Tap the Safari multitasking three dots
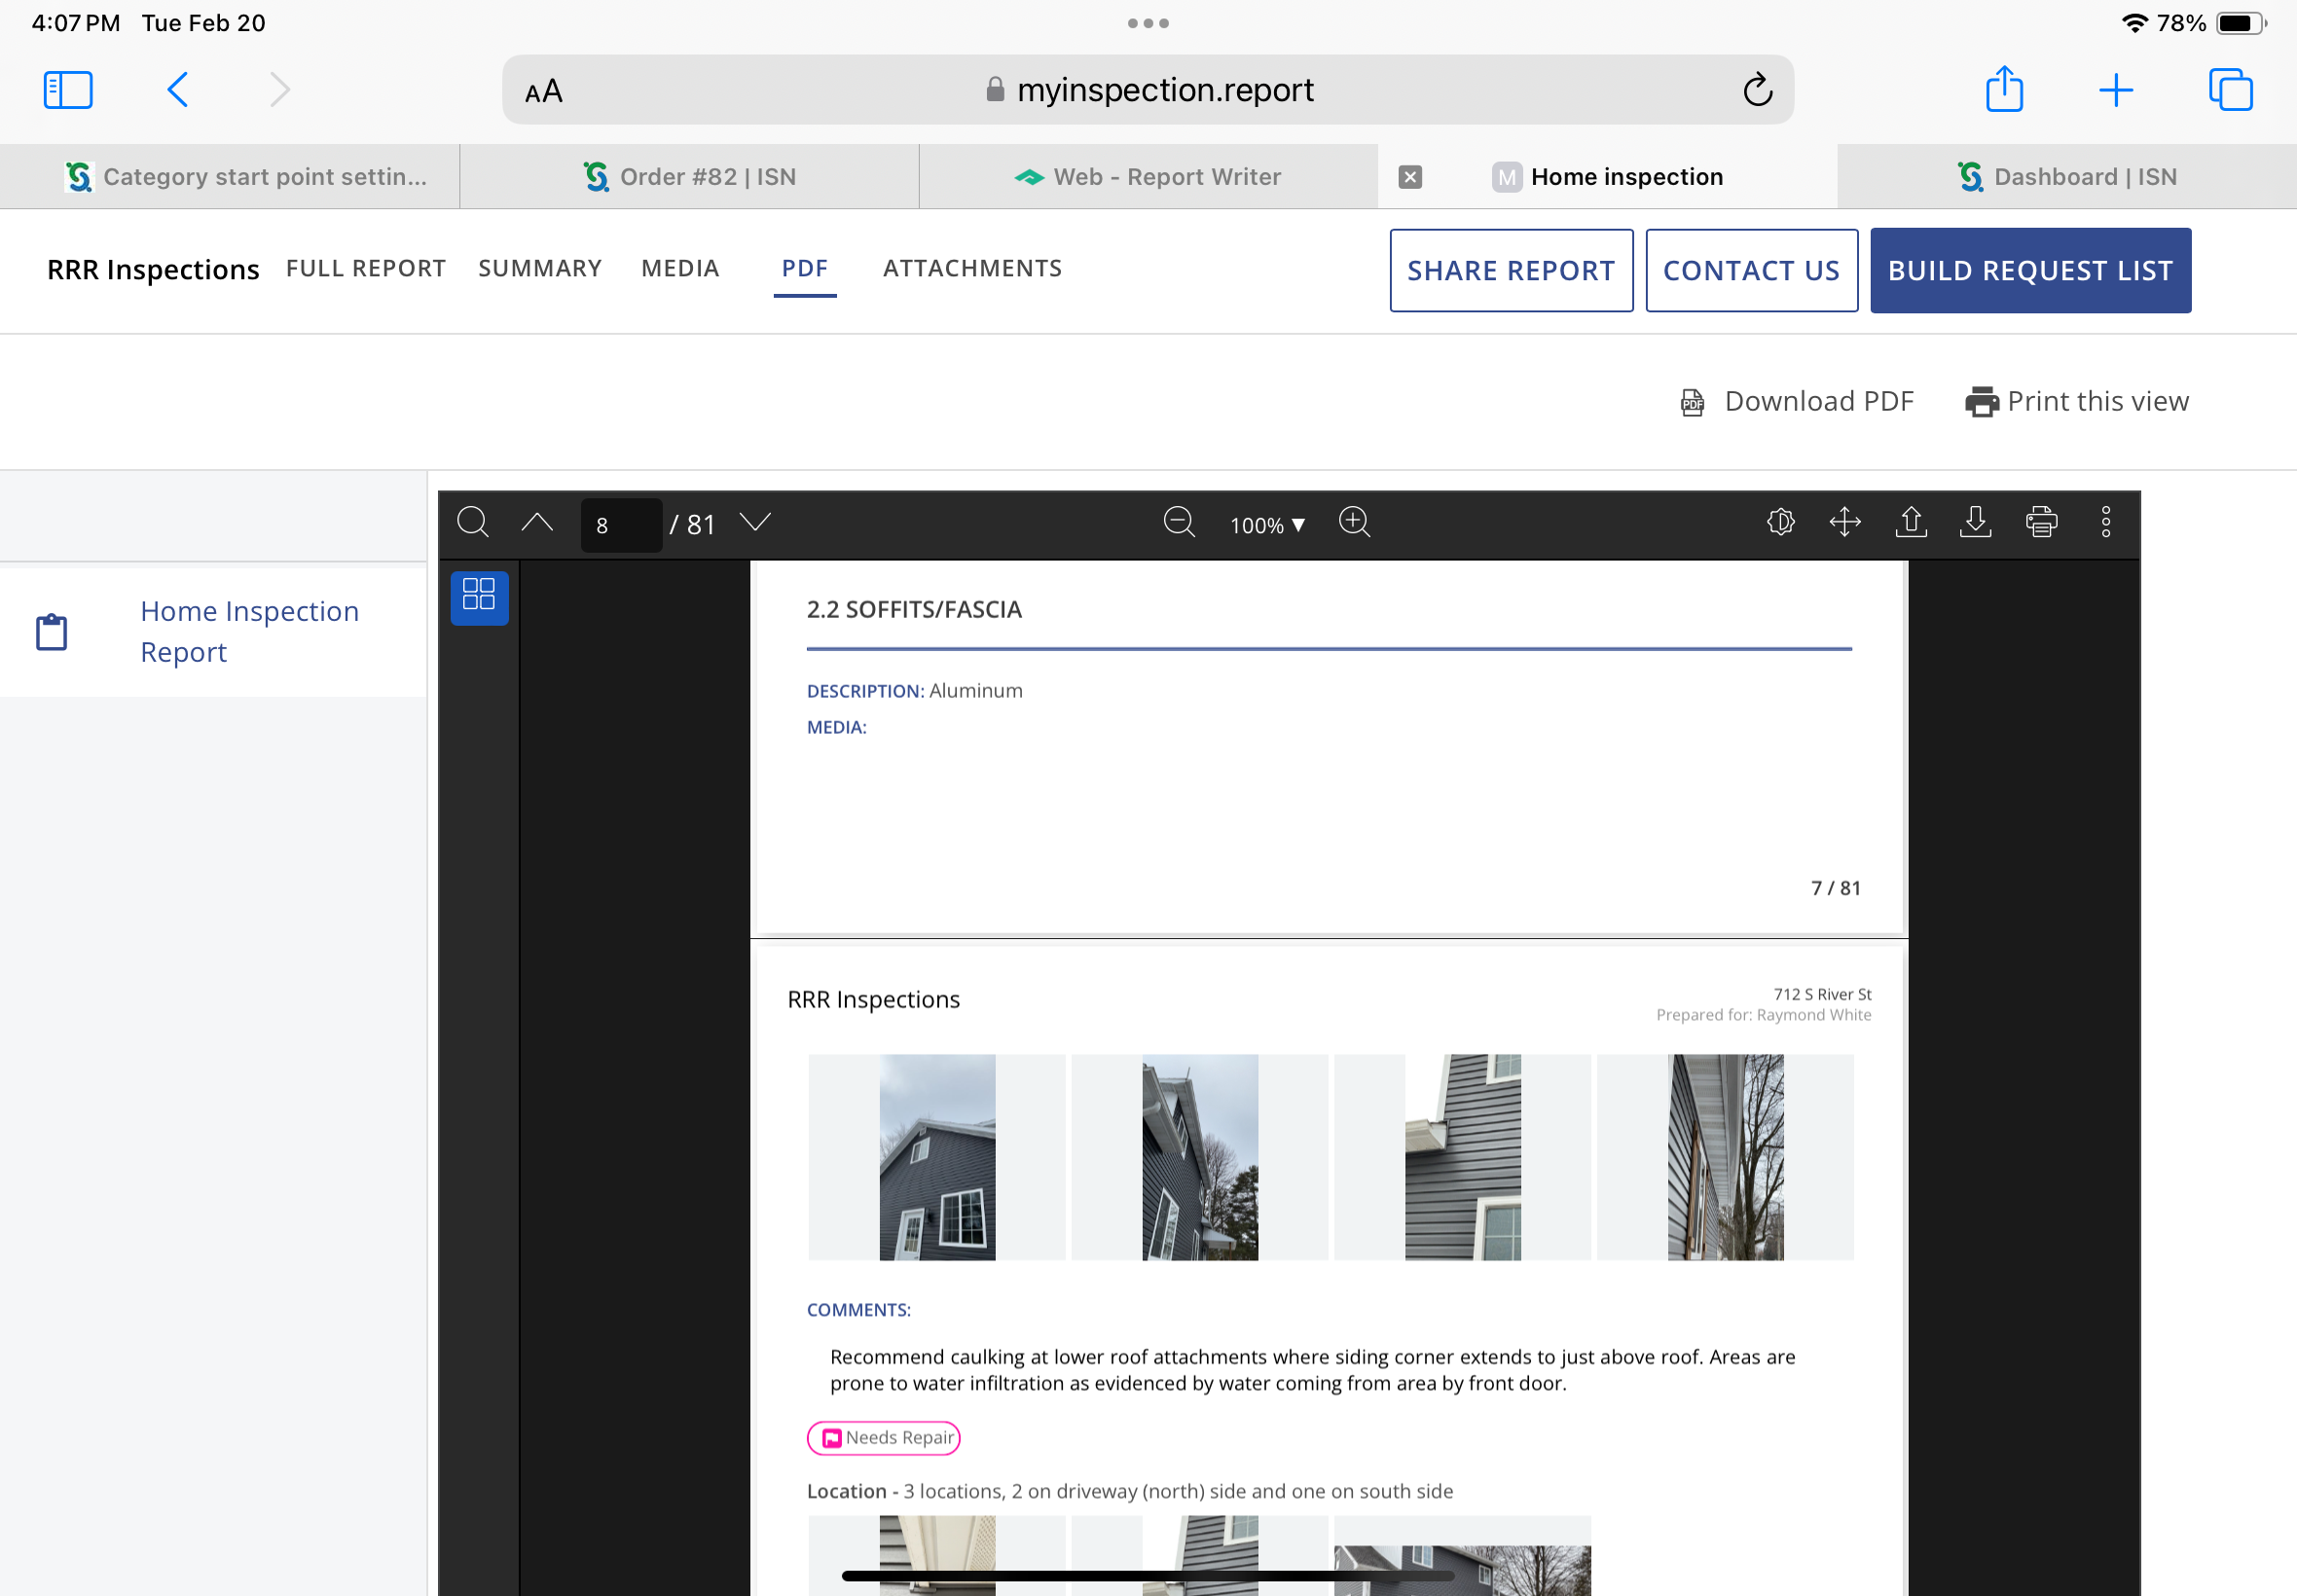 pyautogui.click(x=1148, y=23)
